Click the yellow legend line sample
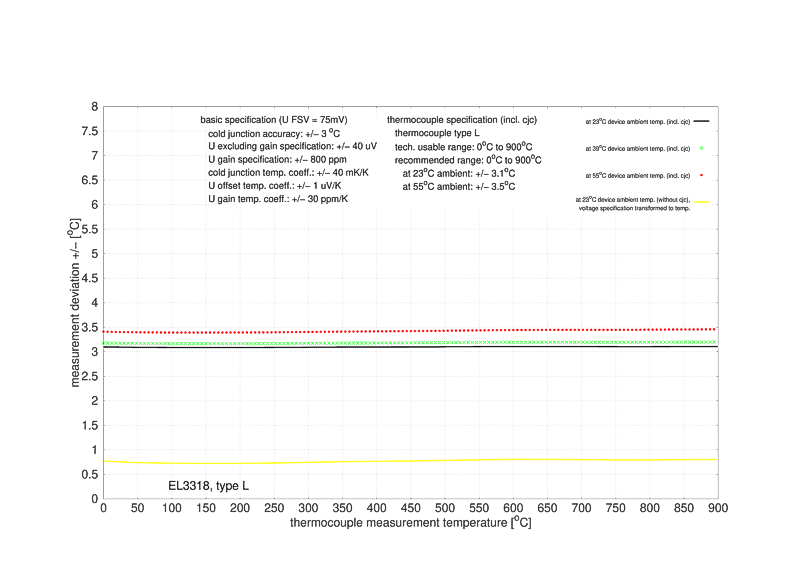The image size is (793, 561). tap(701, 202)
